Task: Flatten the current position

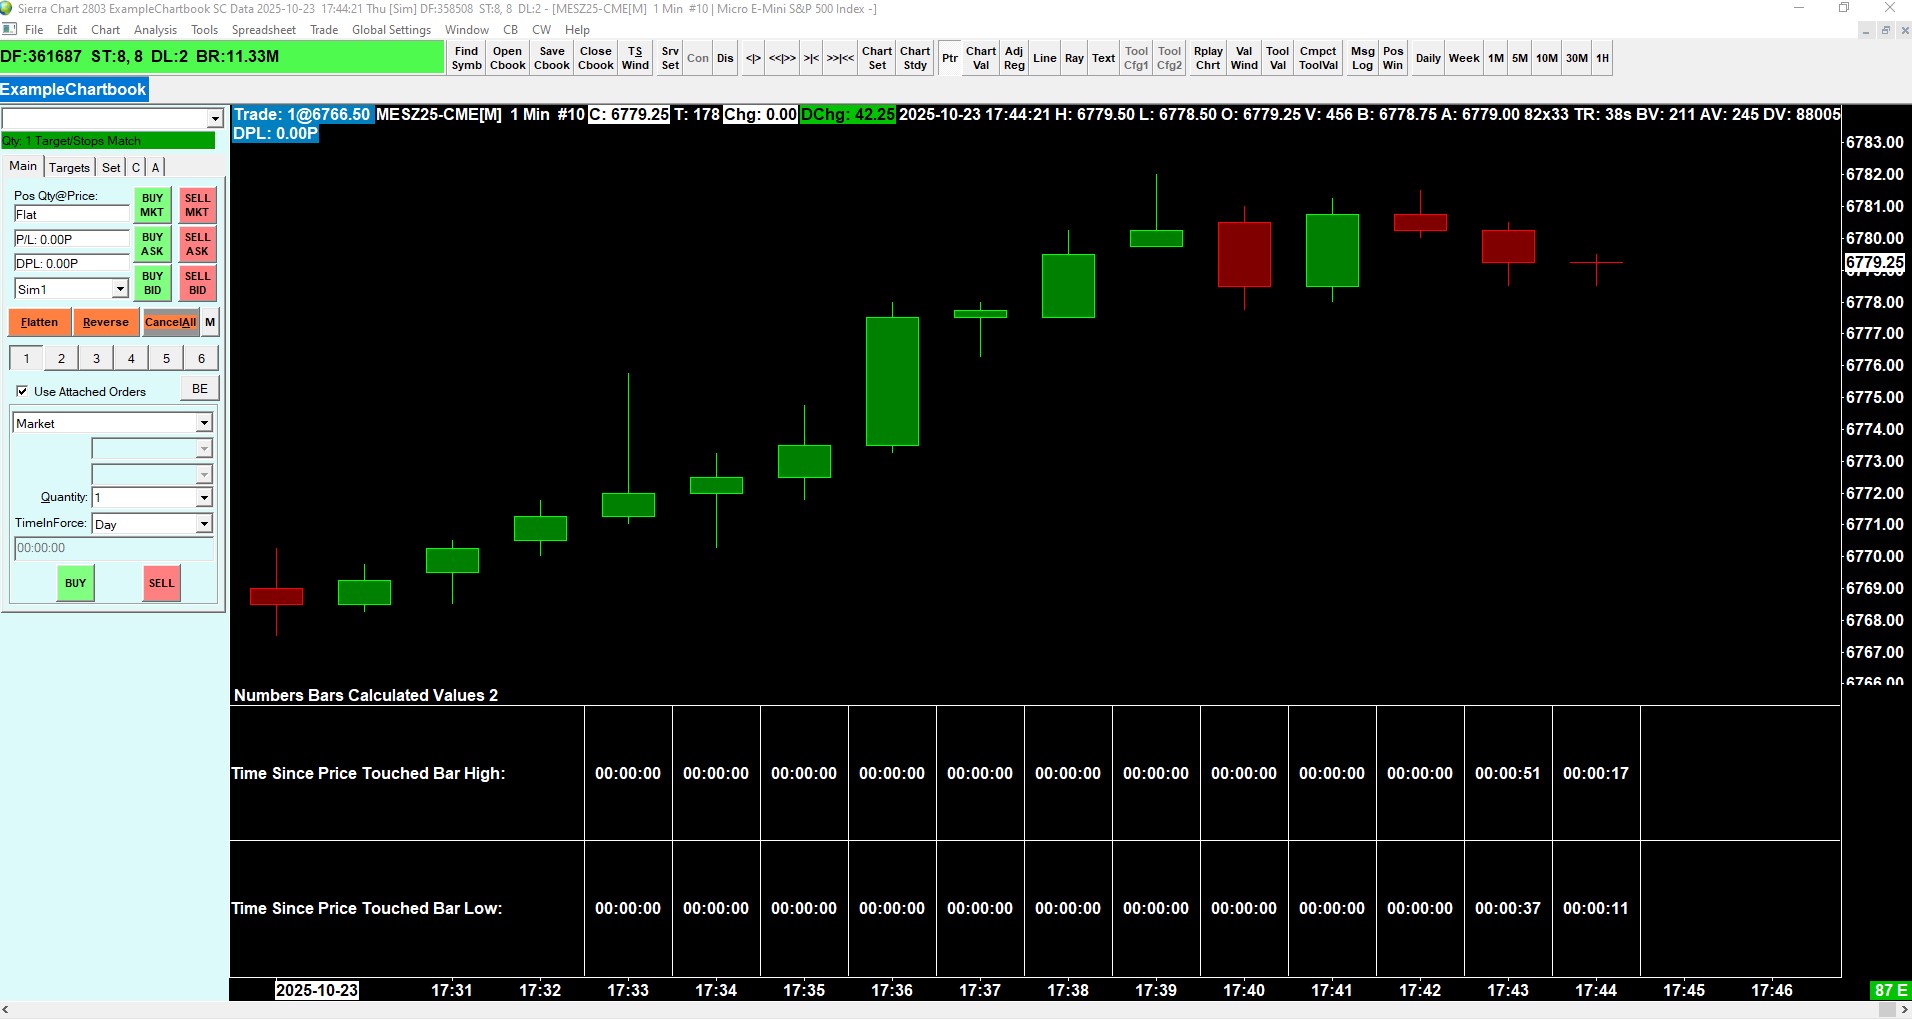Action: [x=39, y=322]
